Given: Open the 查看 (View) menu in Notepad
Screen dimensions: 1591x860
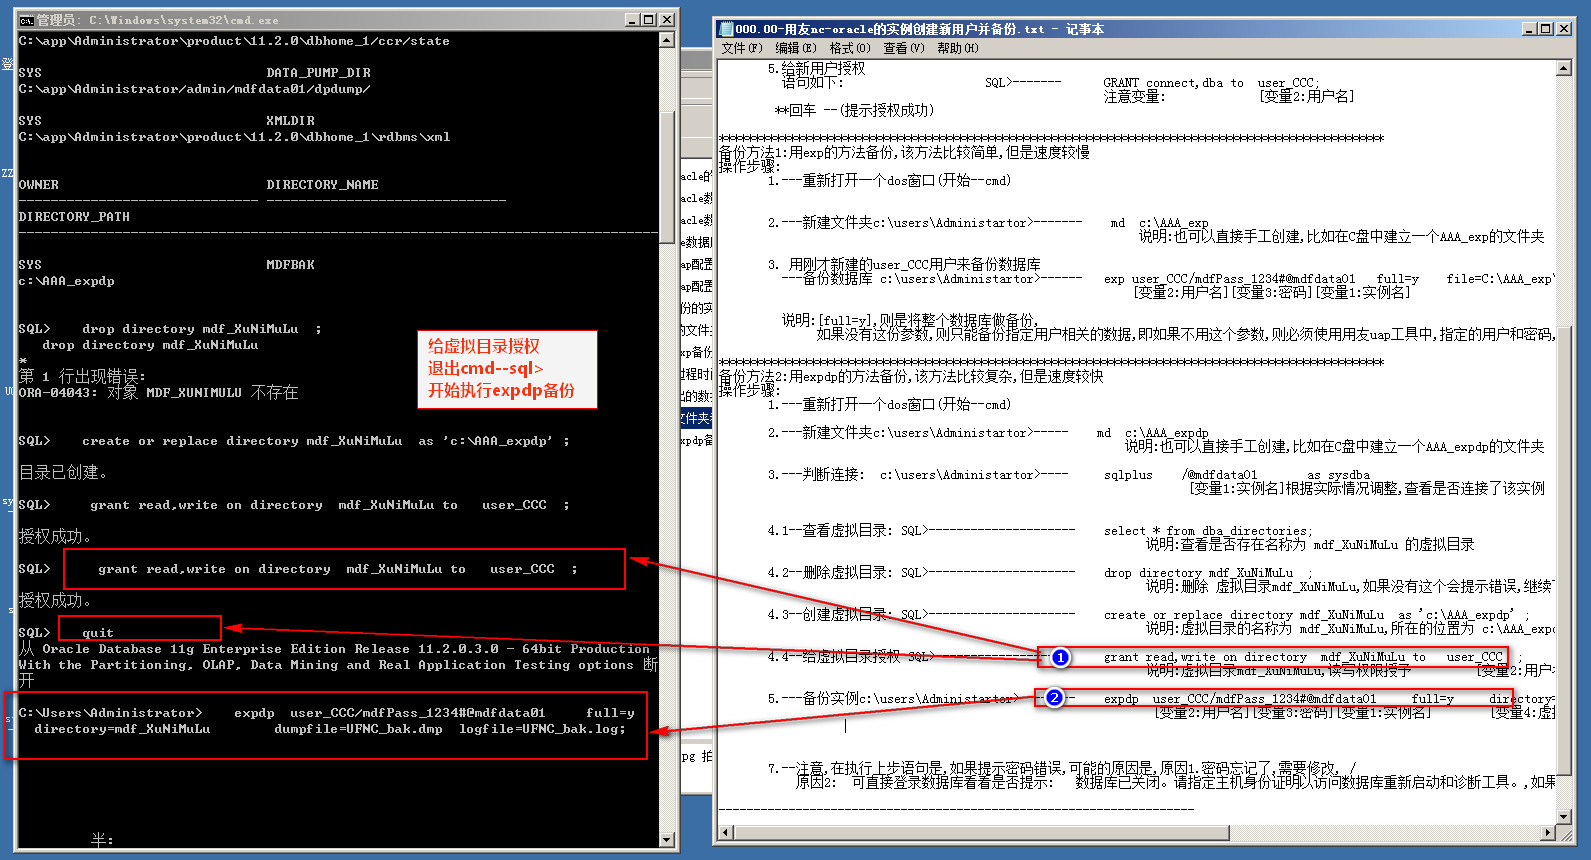Looking at the screenshot, I should (903, 48).
